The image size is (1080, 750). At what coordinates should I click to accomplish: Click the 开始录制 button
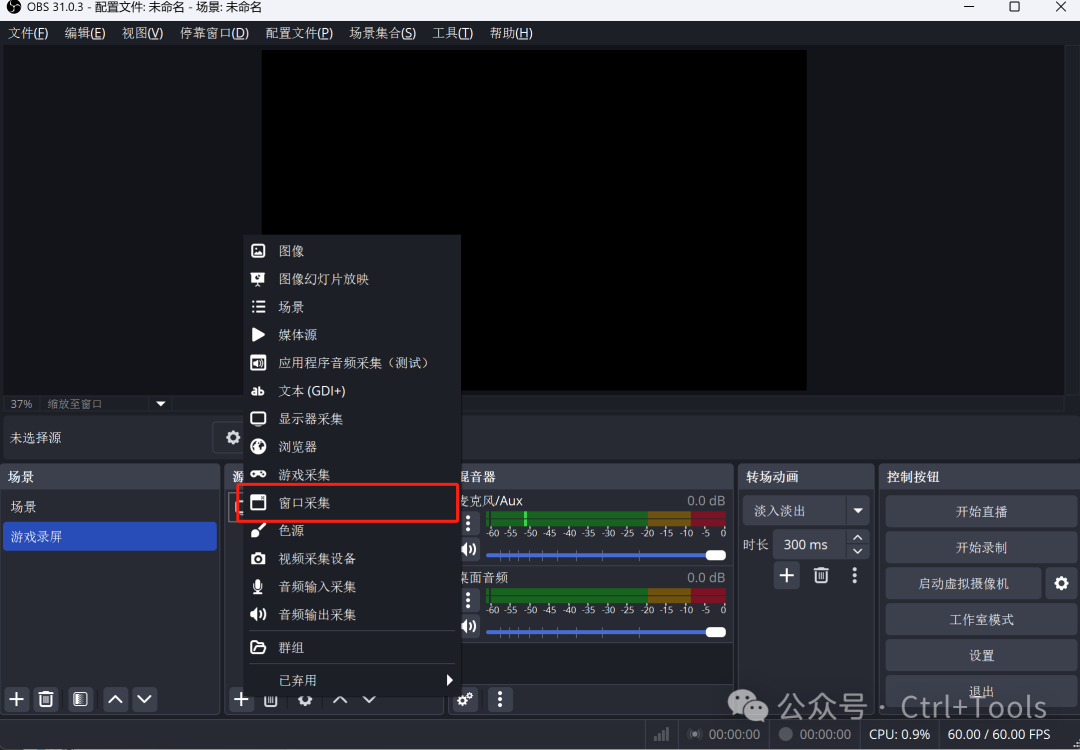[x=981, y=548]
